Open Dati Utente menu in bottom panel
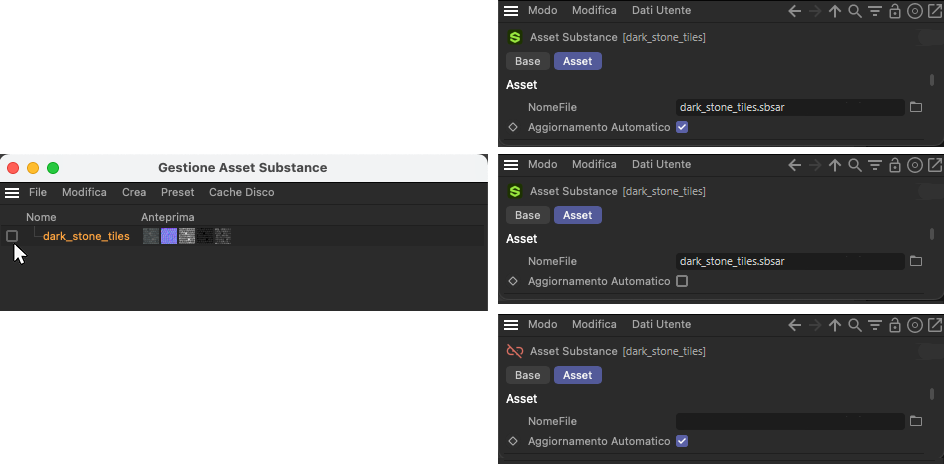 point(661,324)
